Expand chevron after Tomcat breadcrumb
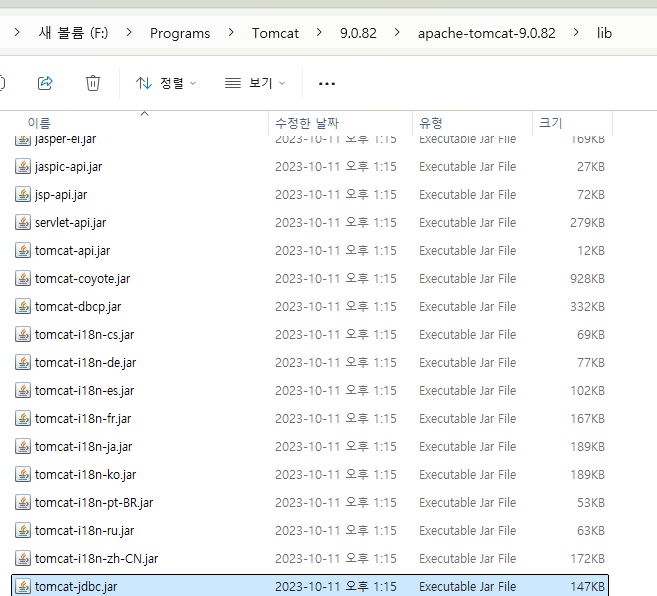The width and height of the screenshot is (657, 596). point(319,32)
